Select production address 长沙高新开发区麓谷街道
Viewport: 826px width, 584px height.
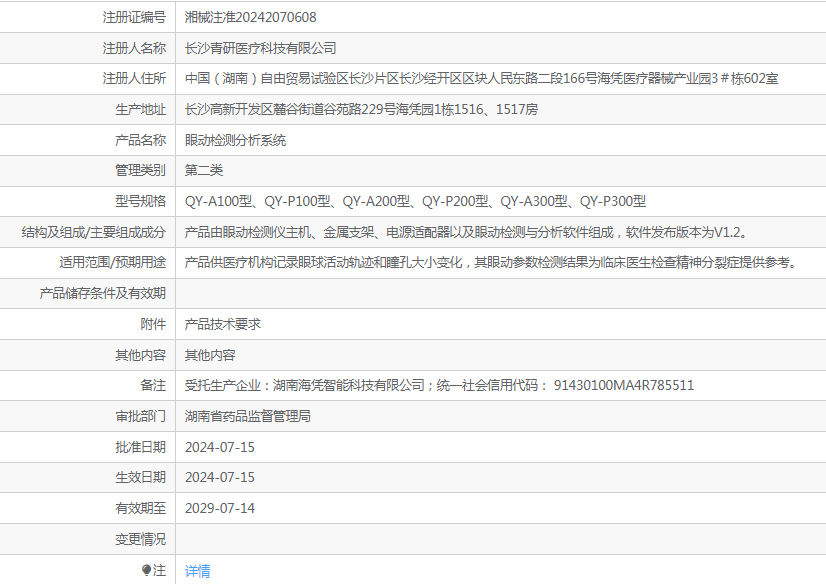pyautogui.click(x=361, y=110)
